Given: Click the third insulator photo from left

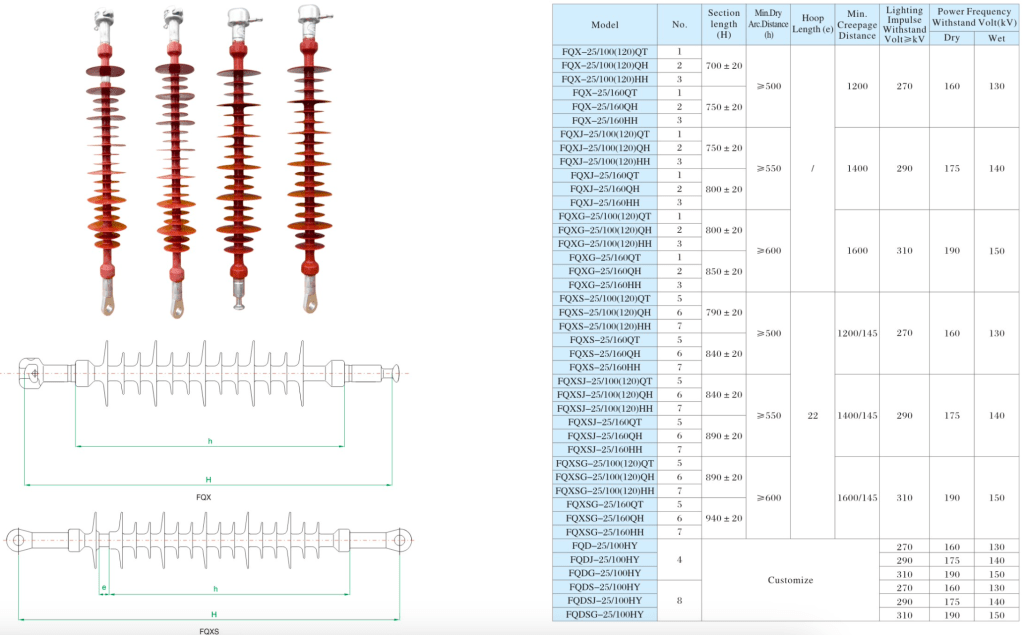Looking at the screenshot, I should pos(238,160).
